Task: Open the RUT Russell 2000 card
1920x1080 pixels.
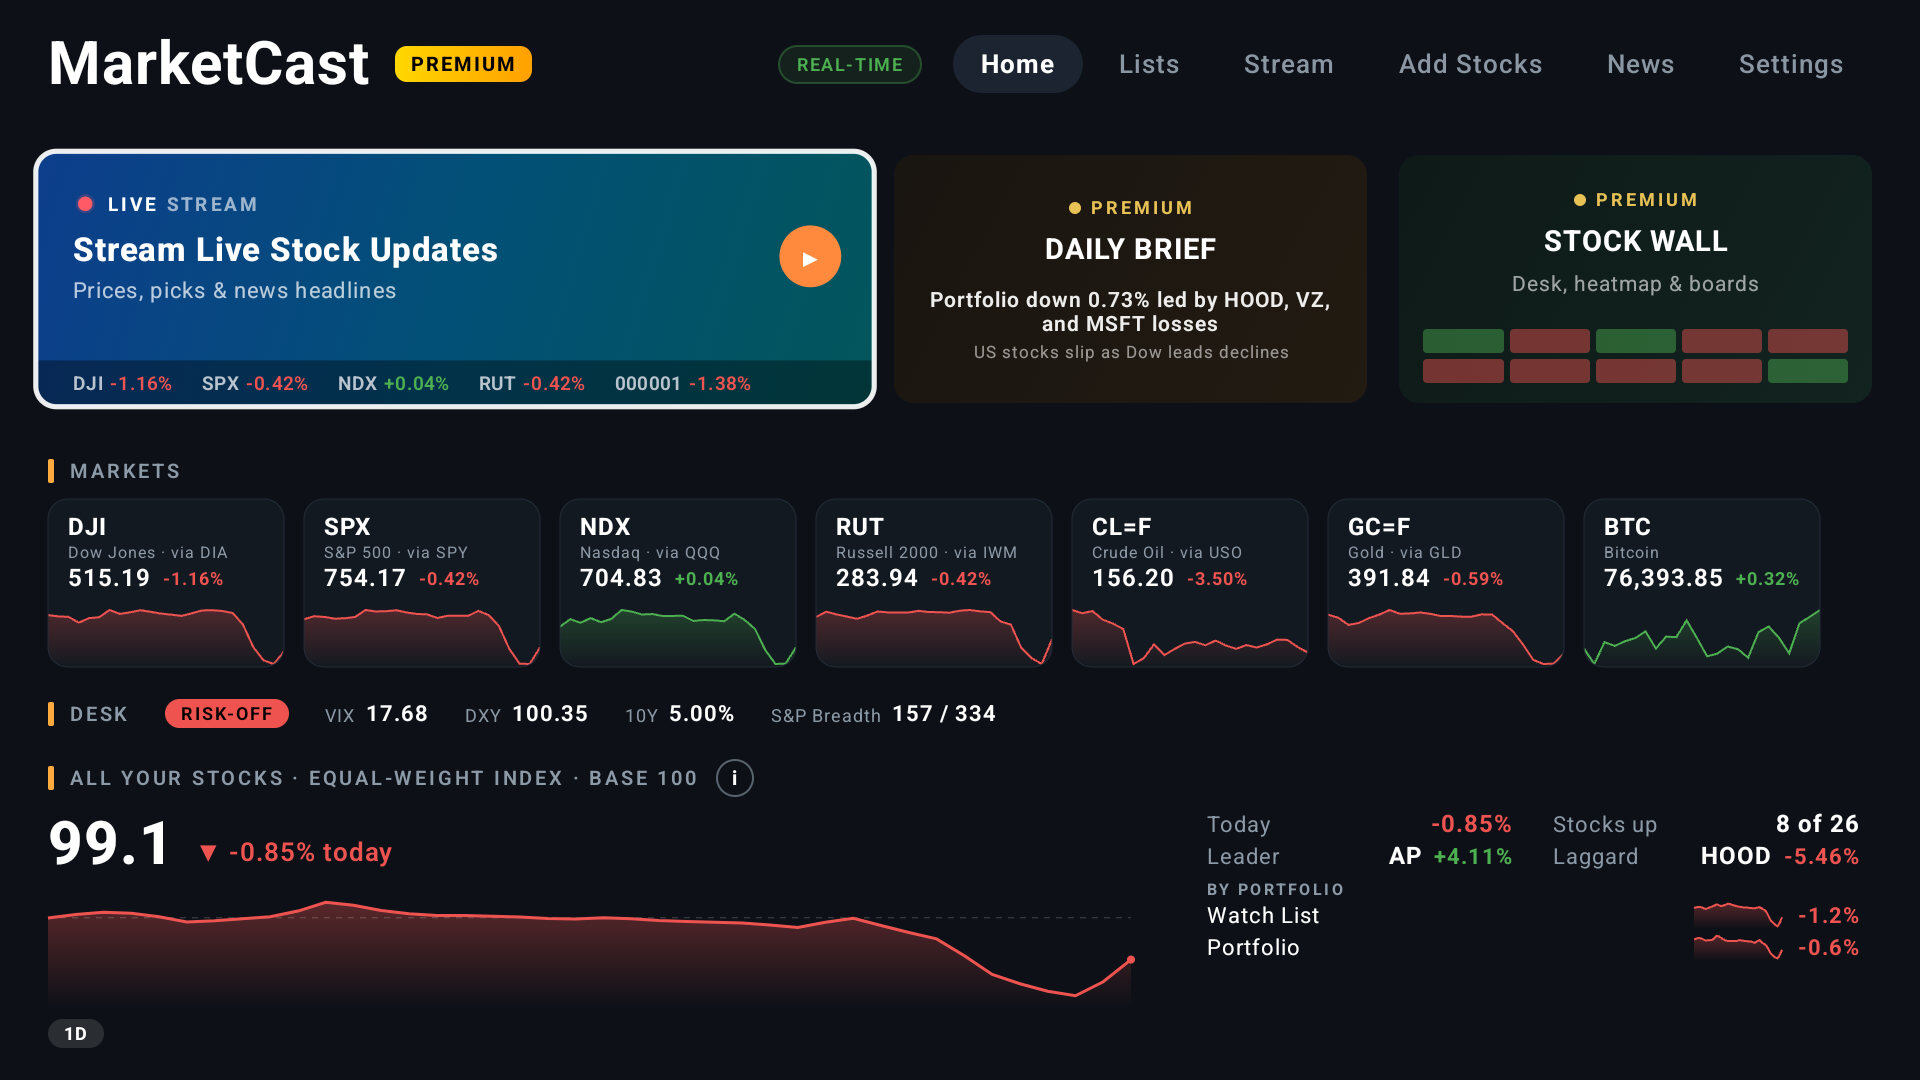Action: coord(934,583)
